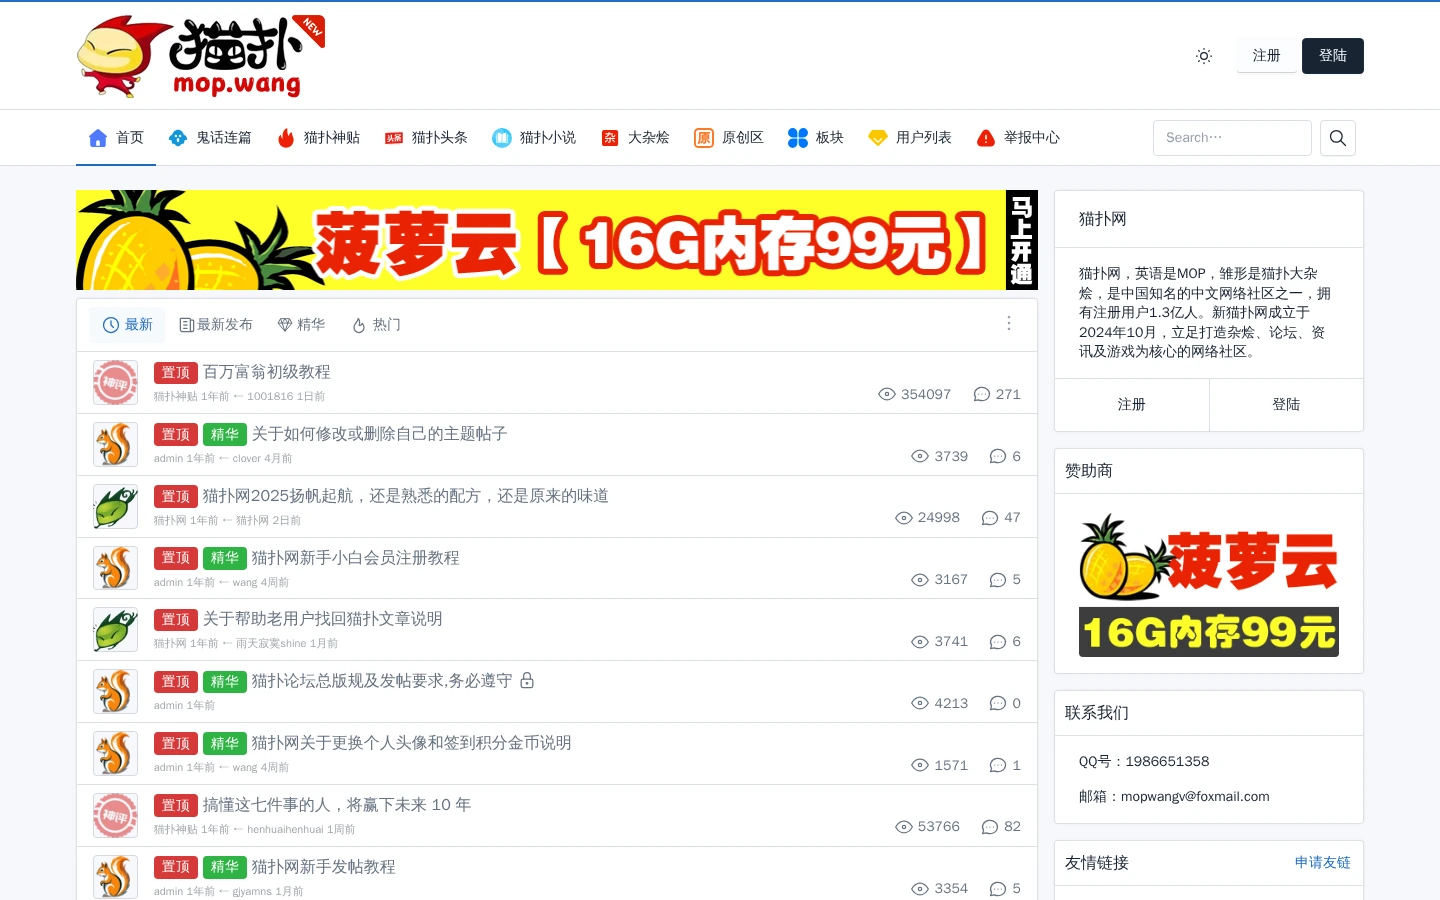1440x900 pixels.
Task: Click the comment icon showing 82
Action: [x=990, y=827]
